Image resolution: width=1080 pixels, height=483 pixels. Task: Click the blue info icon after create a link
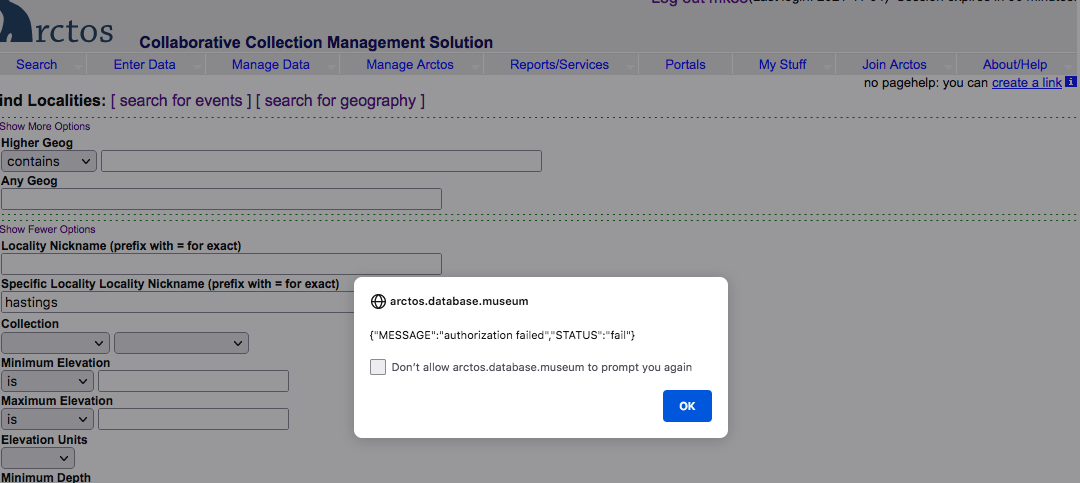pyautogui.click(x=1070, y=82)
